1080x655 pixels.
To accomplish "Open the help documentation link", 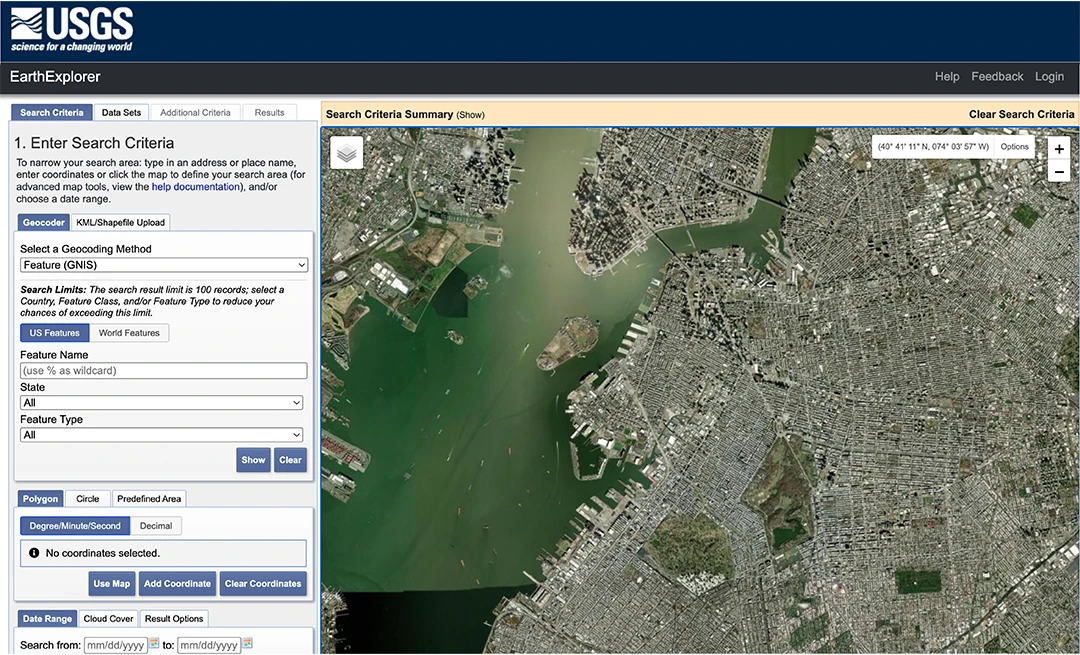I will (195, 187).
